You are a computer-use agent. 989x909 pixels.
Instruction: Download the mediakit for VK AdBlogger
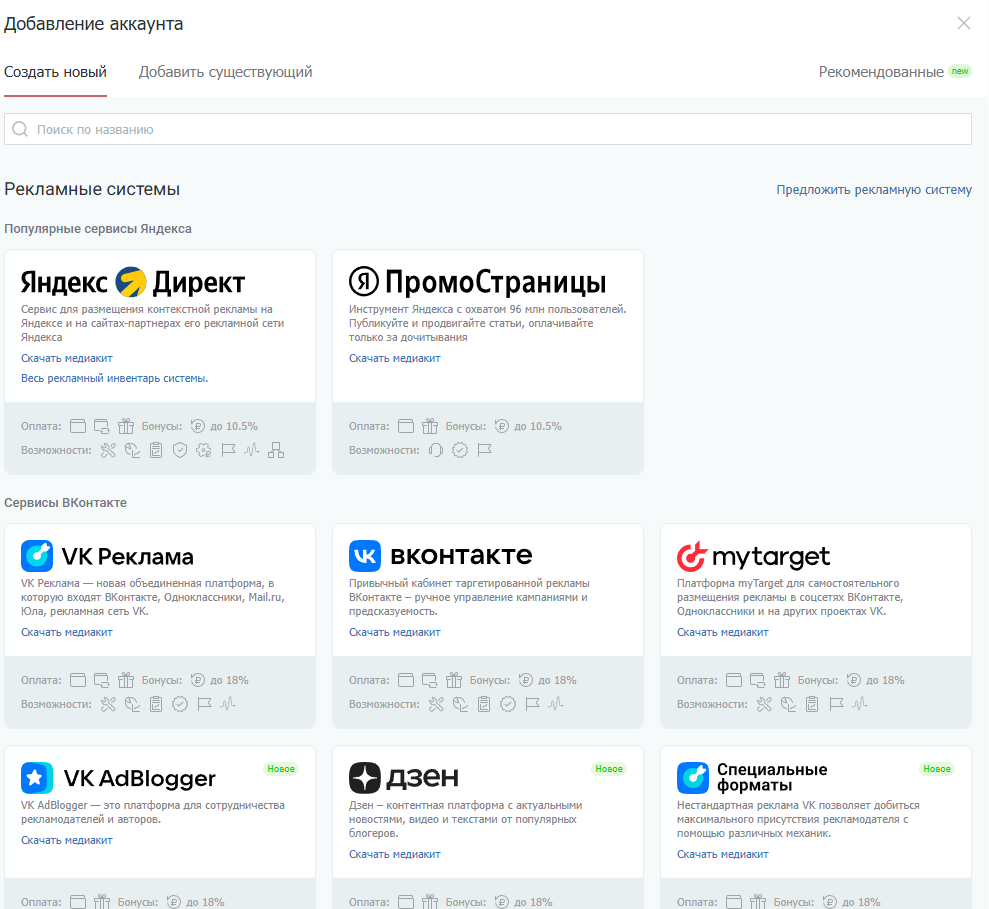(67, 840)
